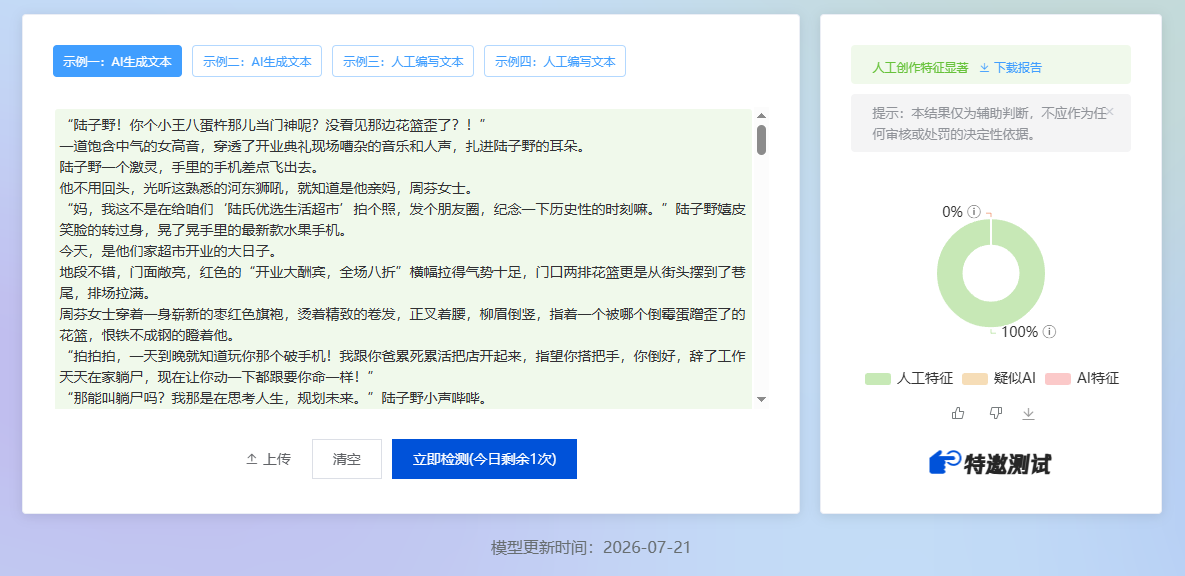Dismiss the 提示 notice close icon

coord(1109,112)
